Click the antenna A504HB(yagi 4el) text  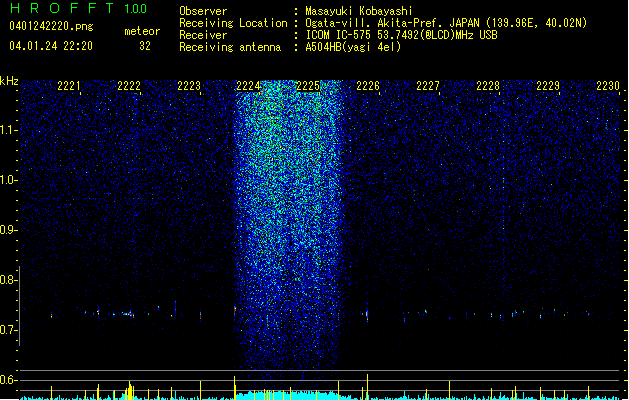(x=353, y=47)
